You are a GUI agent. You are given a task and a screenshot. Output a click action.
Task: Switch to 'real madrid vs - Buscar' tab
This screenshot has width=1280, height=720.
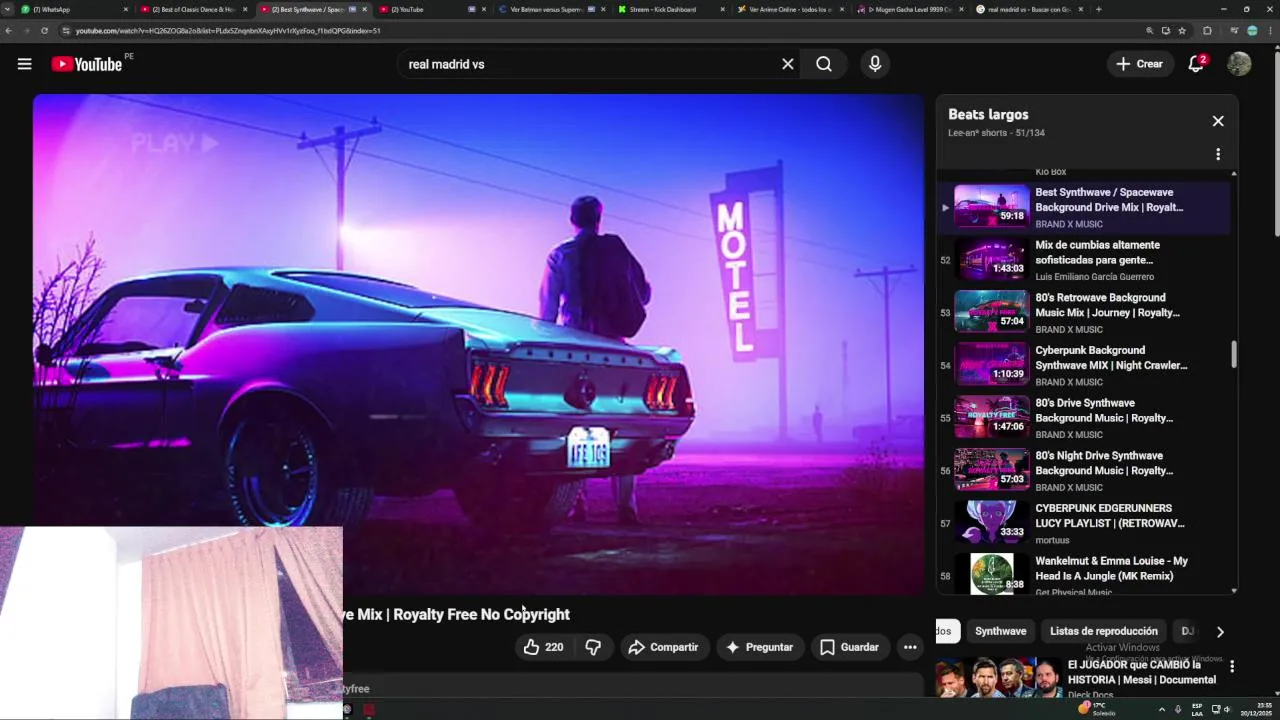(1028, 9)
